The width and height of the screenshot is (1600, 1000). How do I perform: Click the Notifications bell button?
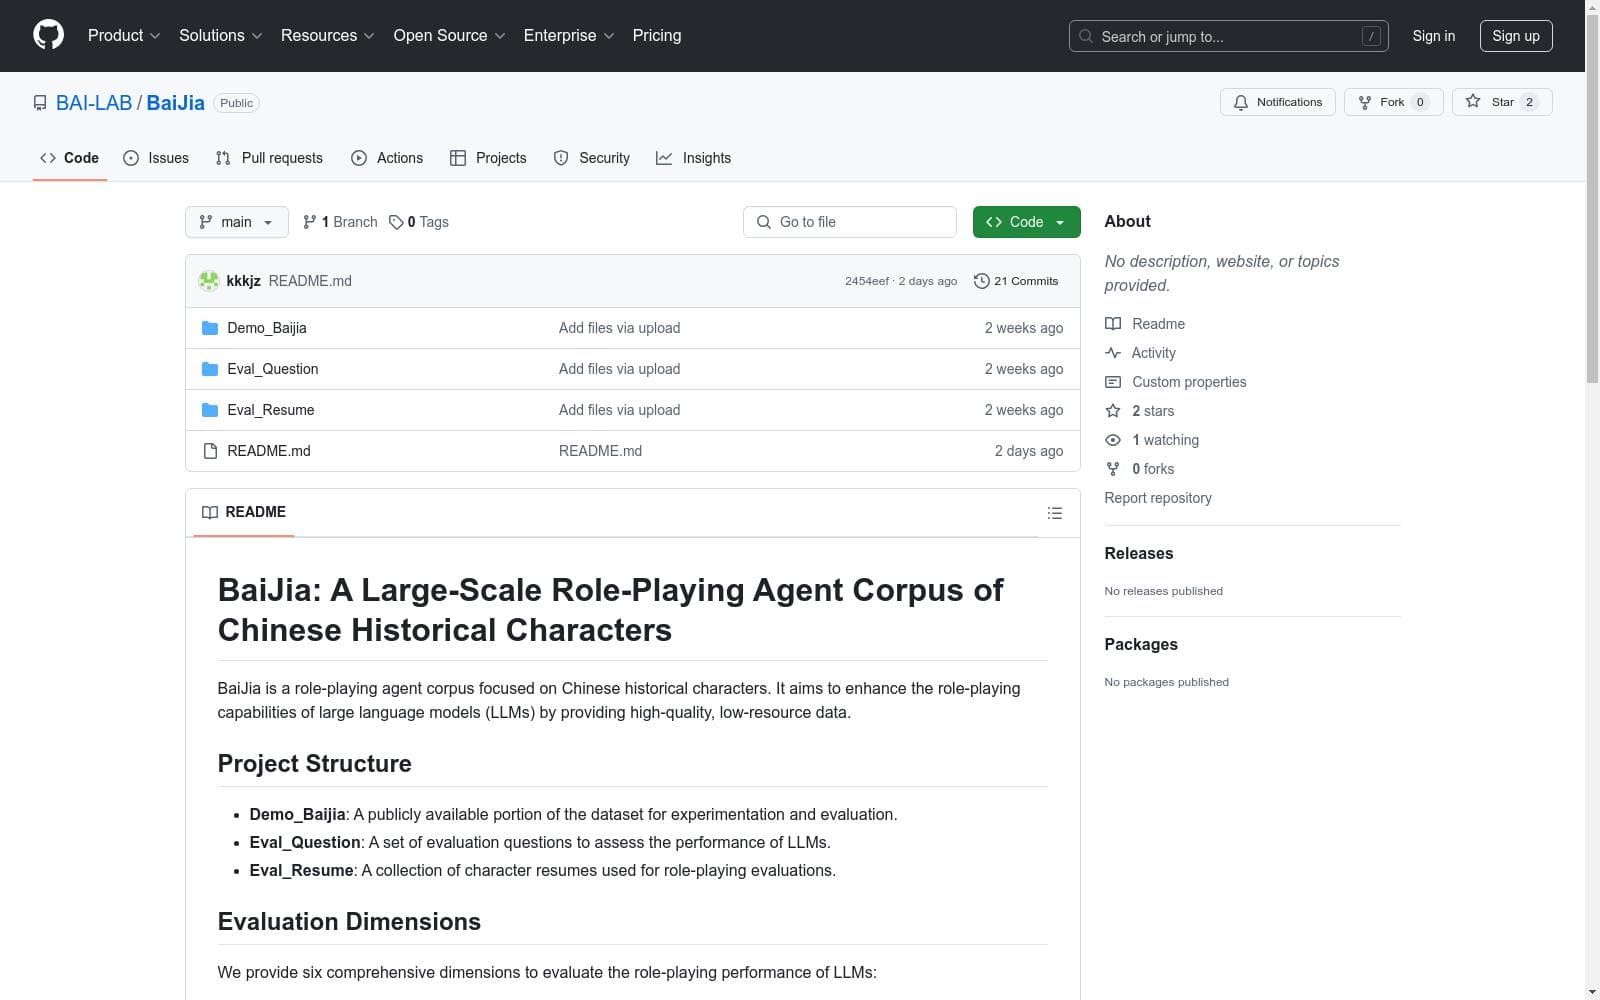coord(1277,102)
